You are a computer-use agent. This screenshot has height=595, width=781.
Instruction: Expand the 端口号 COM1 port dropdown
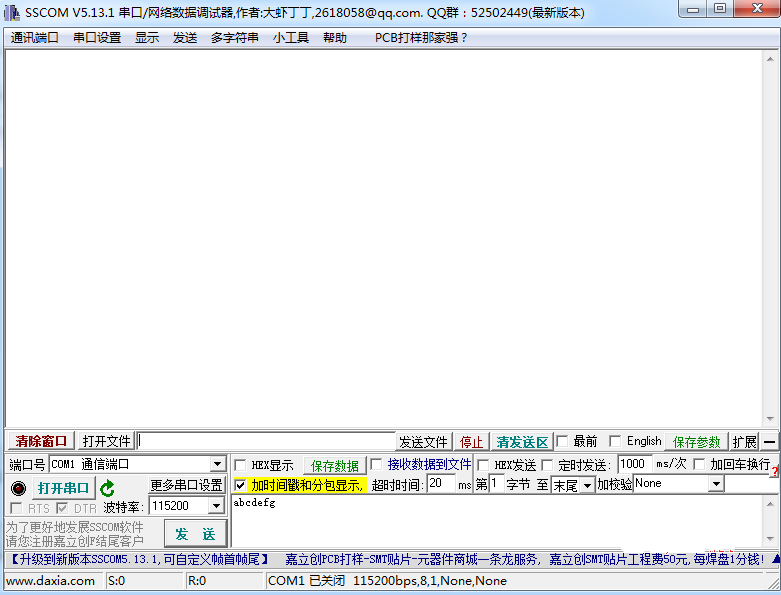(217, 465)
